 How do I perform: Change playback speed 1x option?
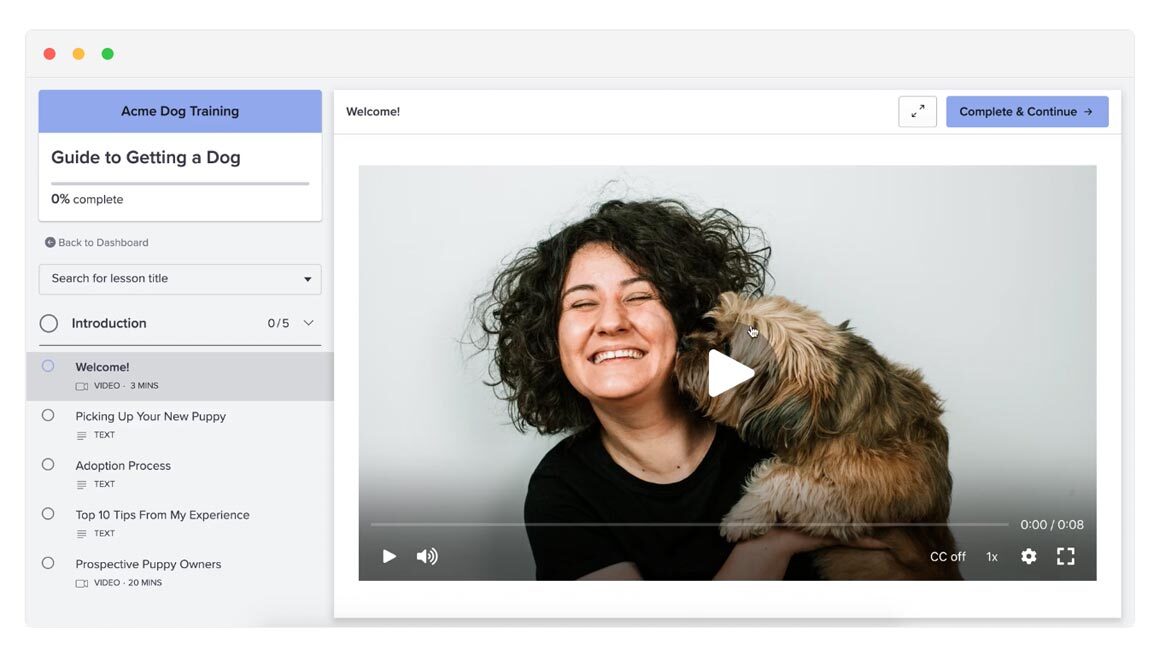[x=992, y=556]
